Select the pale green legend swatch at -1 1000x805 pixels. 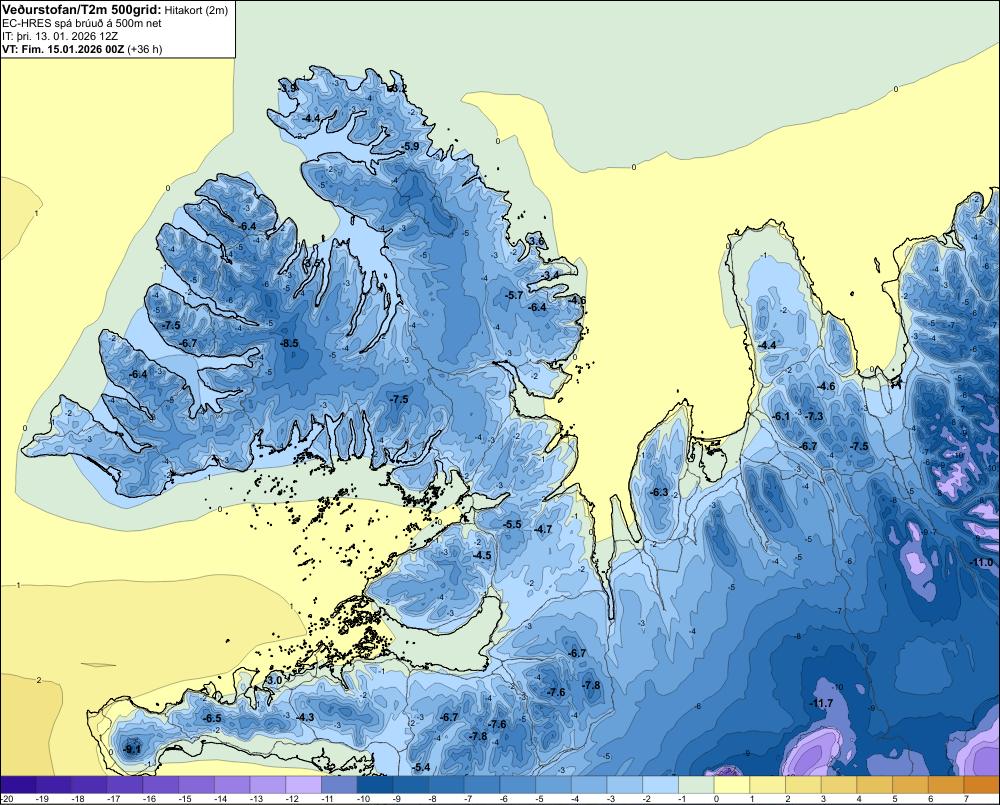[x=696, y=785]
